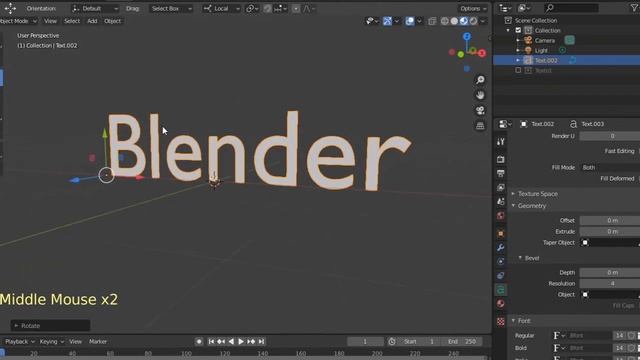Toggle the Collection visibility checkbox
Image resolution: width=640 pixels, height=360 pixels.
point(518,30)
